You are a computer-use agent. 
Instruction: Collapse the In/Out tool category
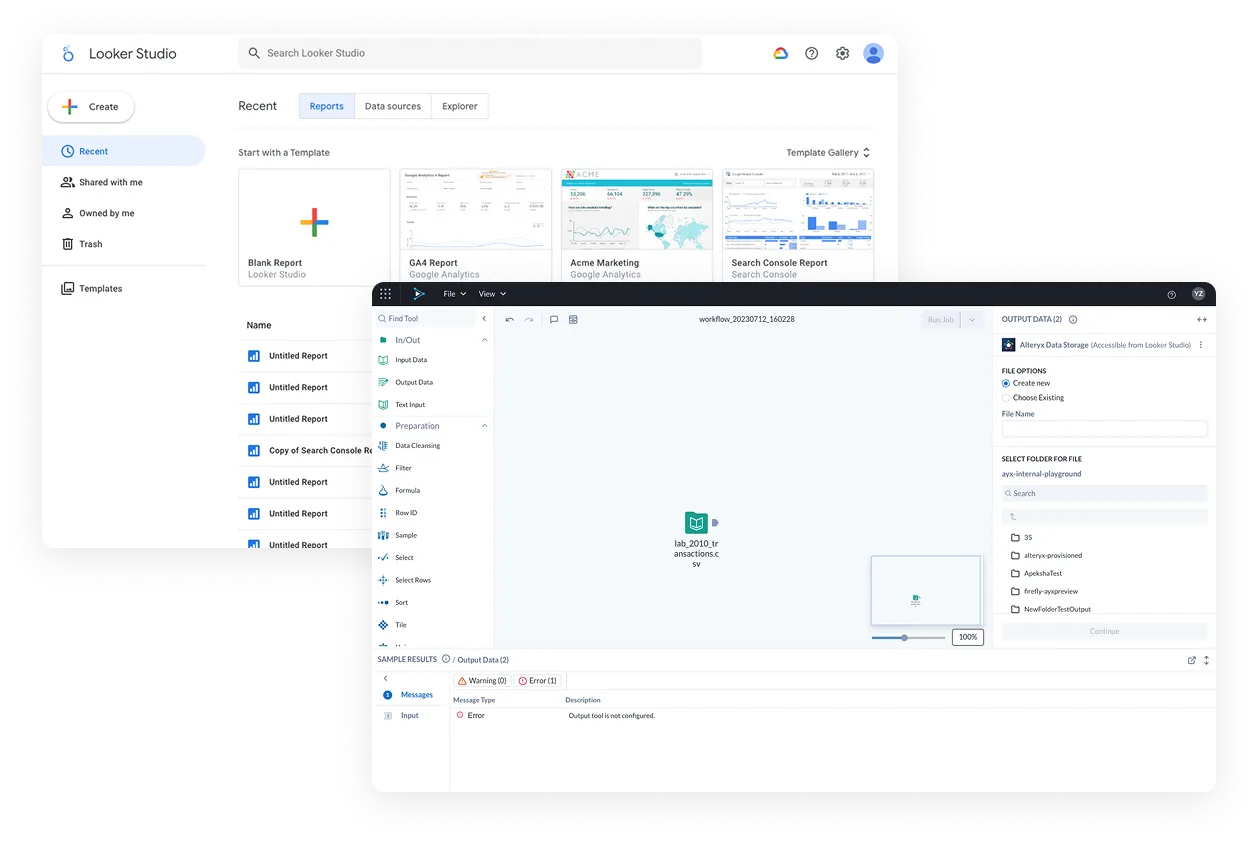point(485,340)
